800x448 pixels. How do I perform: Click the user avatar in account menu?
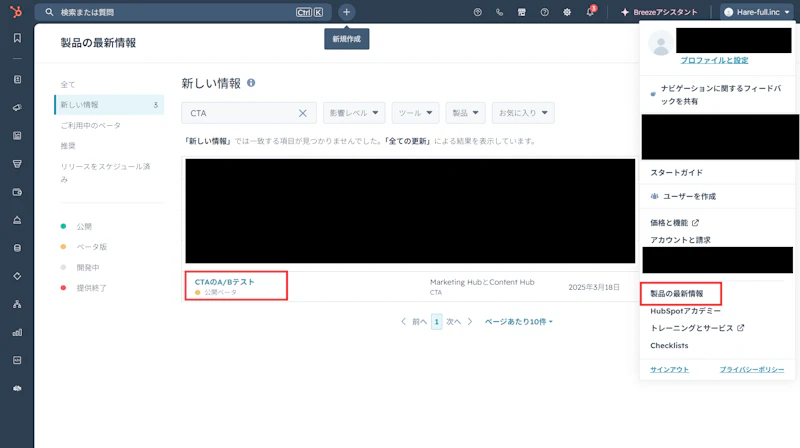661,43
